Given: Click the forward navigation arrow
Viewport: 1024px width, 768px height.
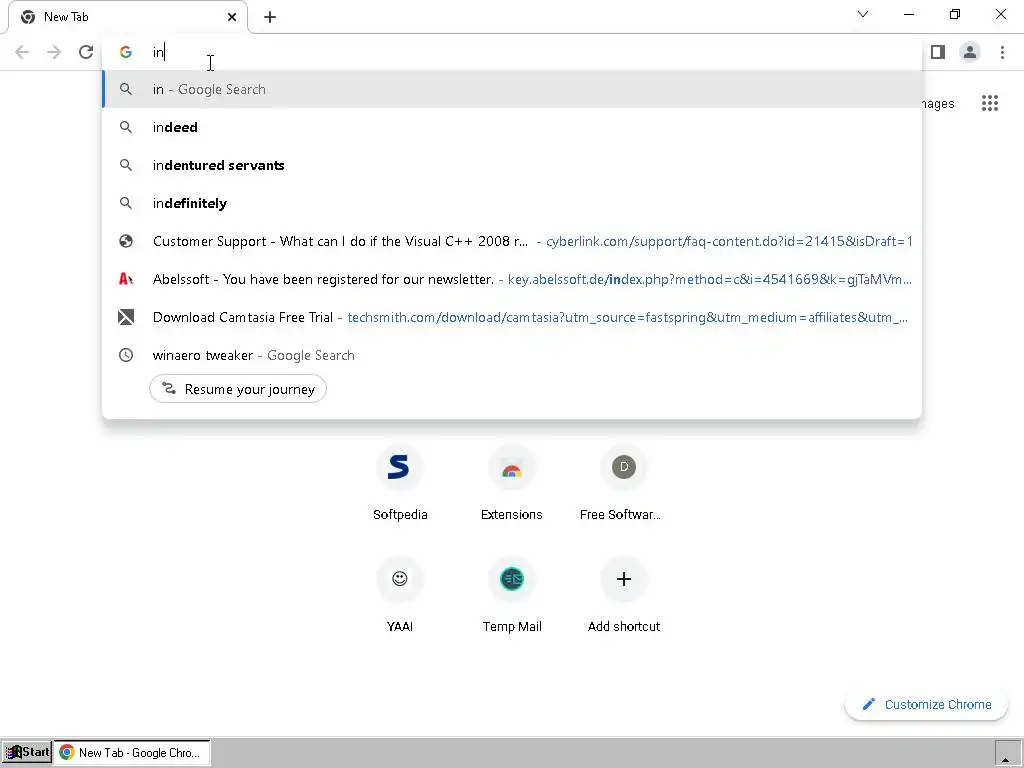Looking at the screenshot, I should pyautogui.click(x=54, y=52).
